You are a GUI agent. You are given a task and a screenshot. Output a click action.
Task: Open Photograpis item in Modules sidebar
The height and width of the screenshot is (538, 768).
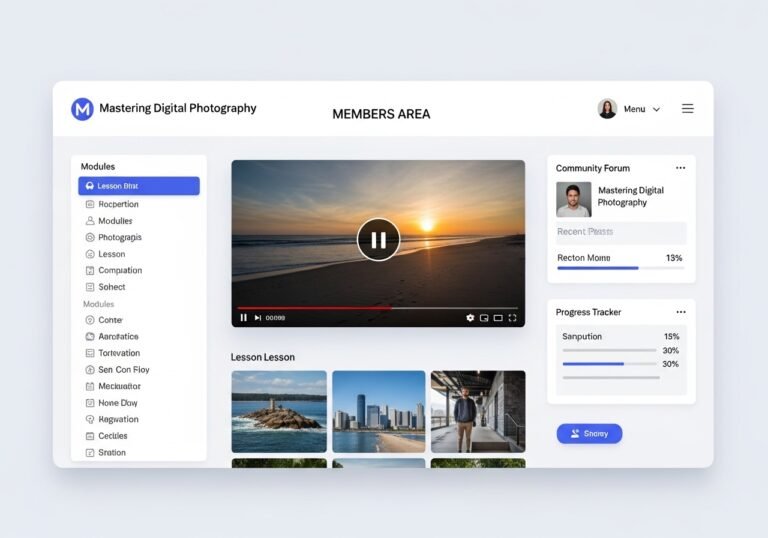click(119, 237)
